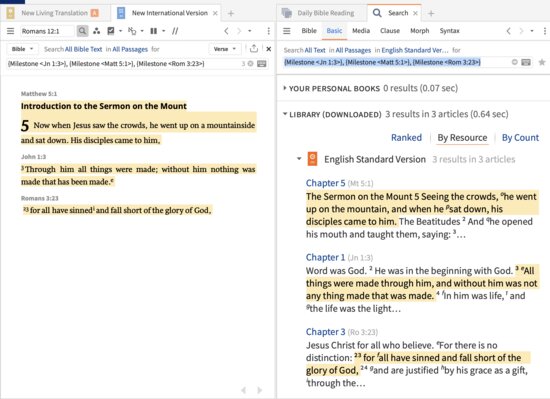Click the interlinear display icon
This screenshot has height=399, width=550.
pos(132,31)
